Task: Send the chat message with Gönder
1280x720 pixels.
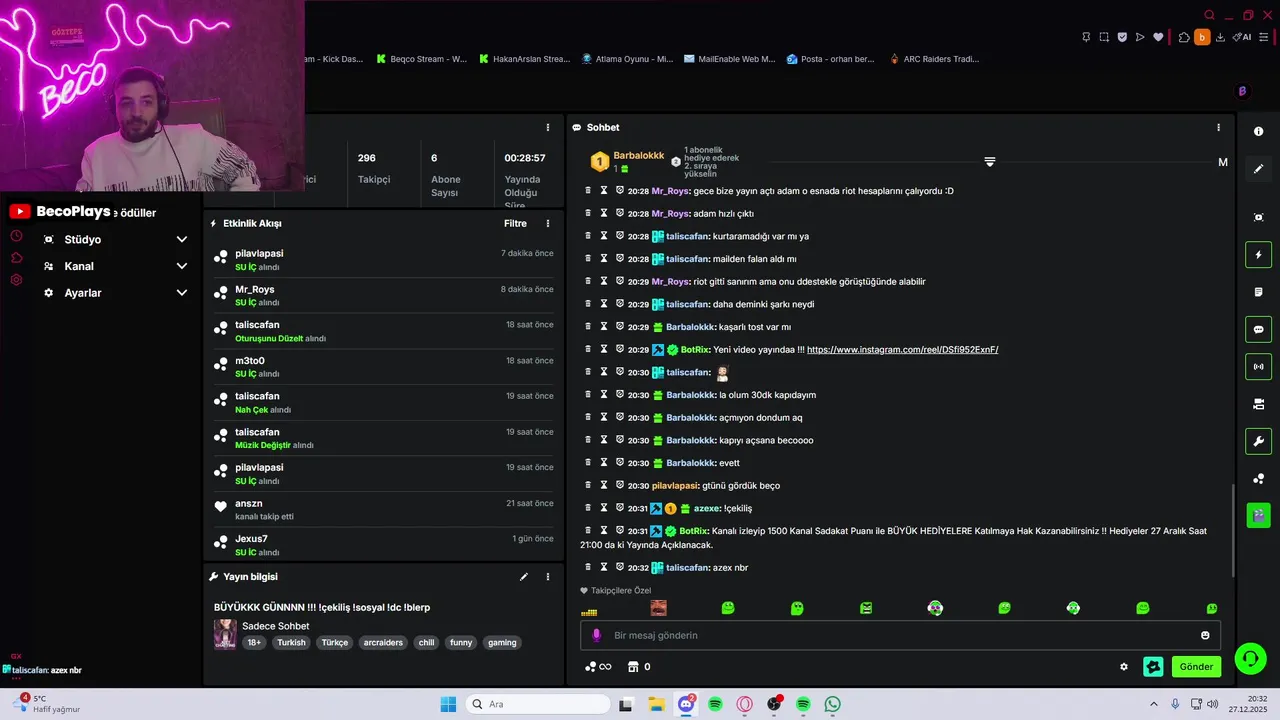Action: pyautogui.click(x=1196, y=667)
